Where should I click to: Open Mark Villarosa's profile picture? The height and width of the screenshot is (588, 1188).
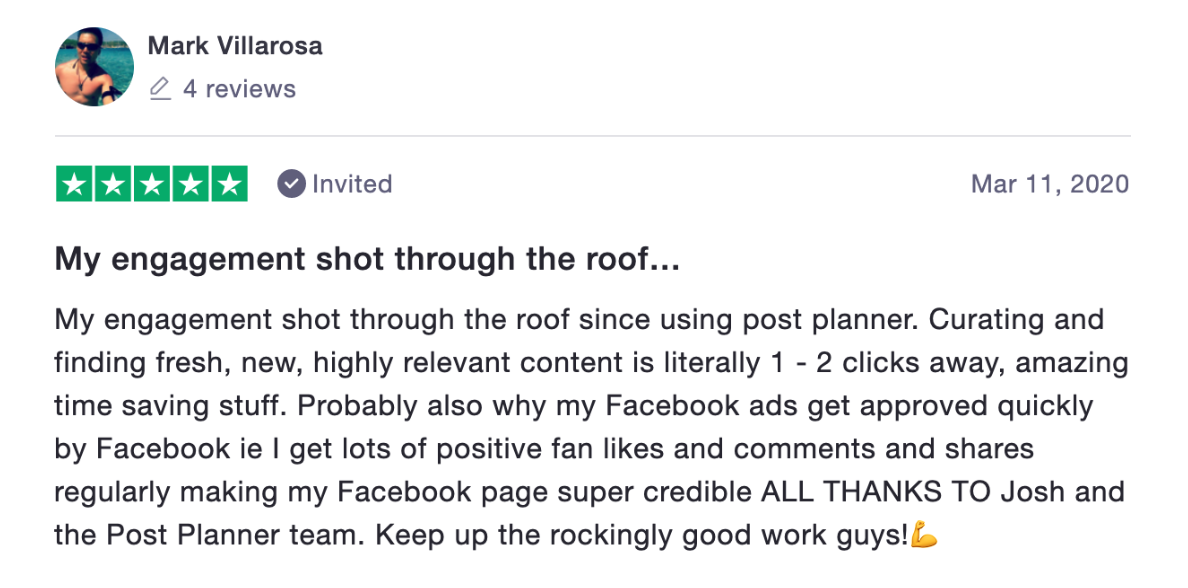pos(95,67)
